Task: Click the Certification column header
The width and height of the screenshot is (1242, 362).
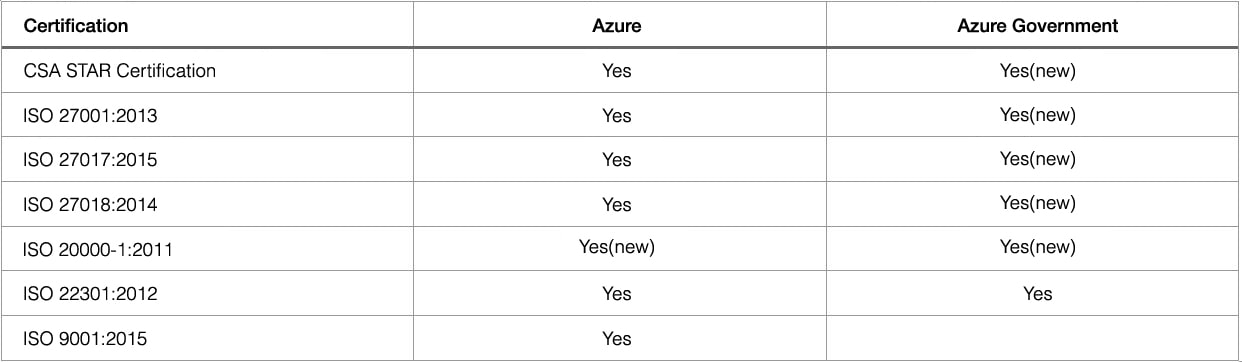Action: click(75, 27)
